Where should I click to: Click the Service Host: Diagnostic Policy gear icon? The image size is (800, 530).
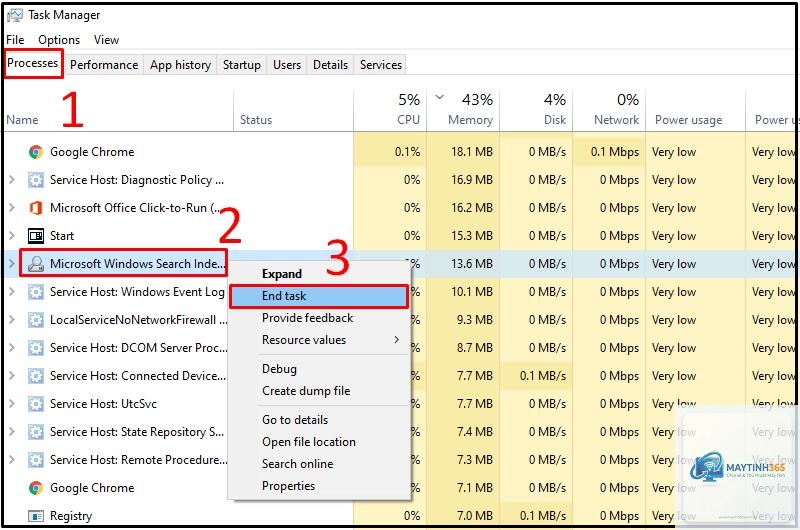click(35, 180)
